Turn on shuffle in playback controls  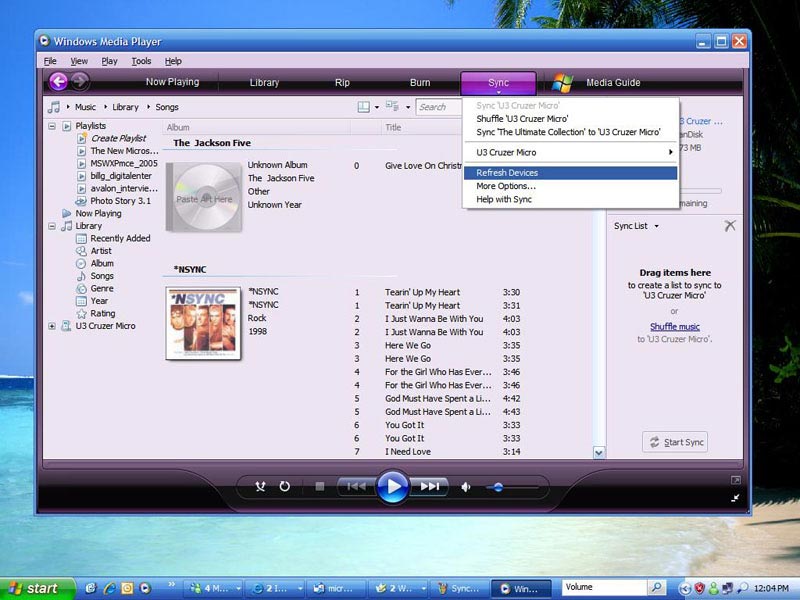(x=260, y=487)
